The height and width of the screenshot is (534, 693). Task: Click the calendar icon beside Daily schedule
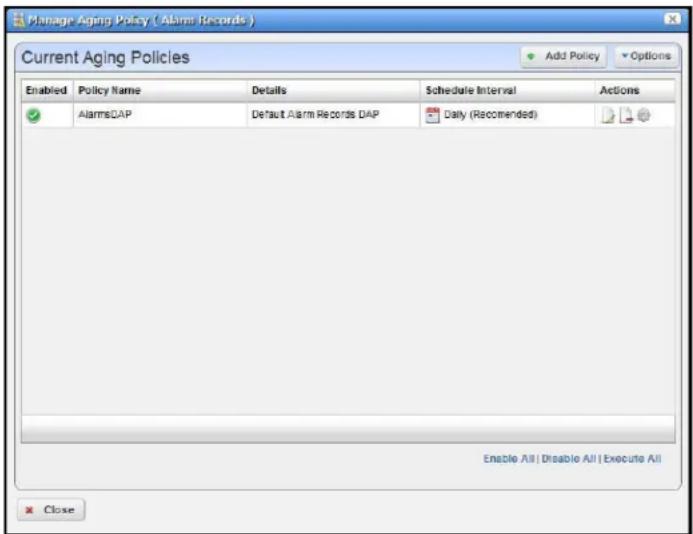coord(432,115)
